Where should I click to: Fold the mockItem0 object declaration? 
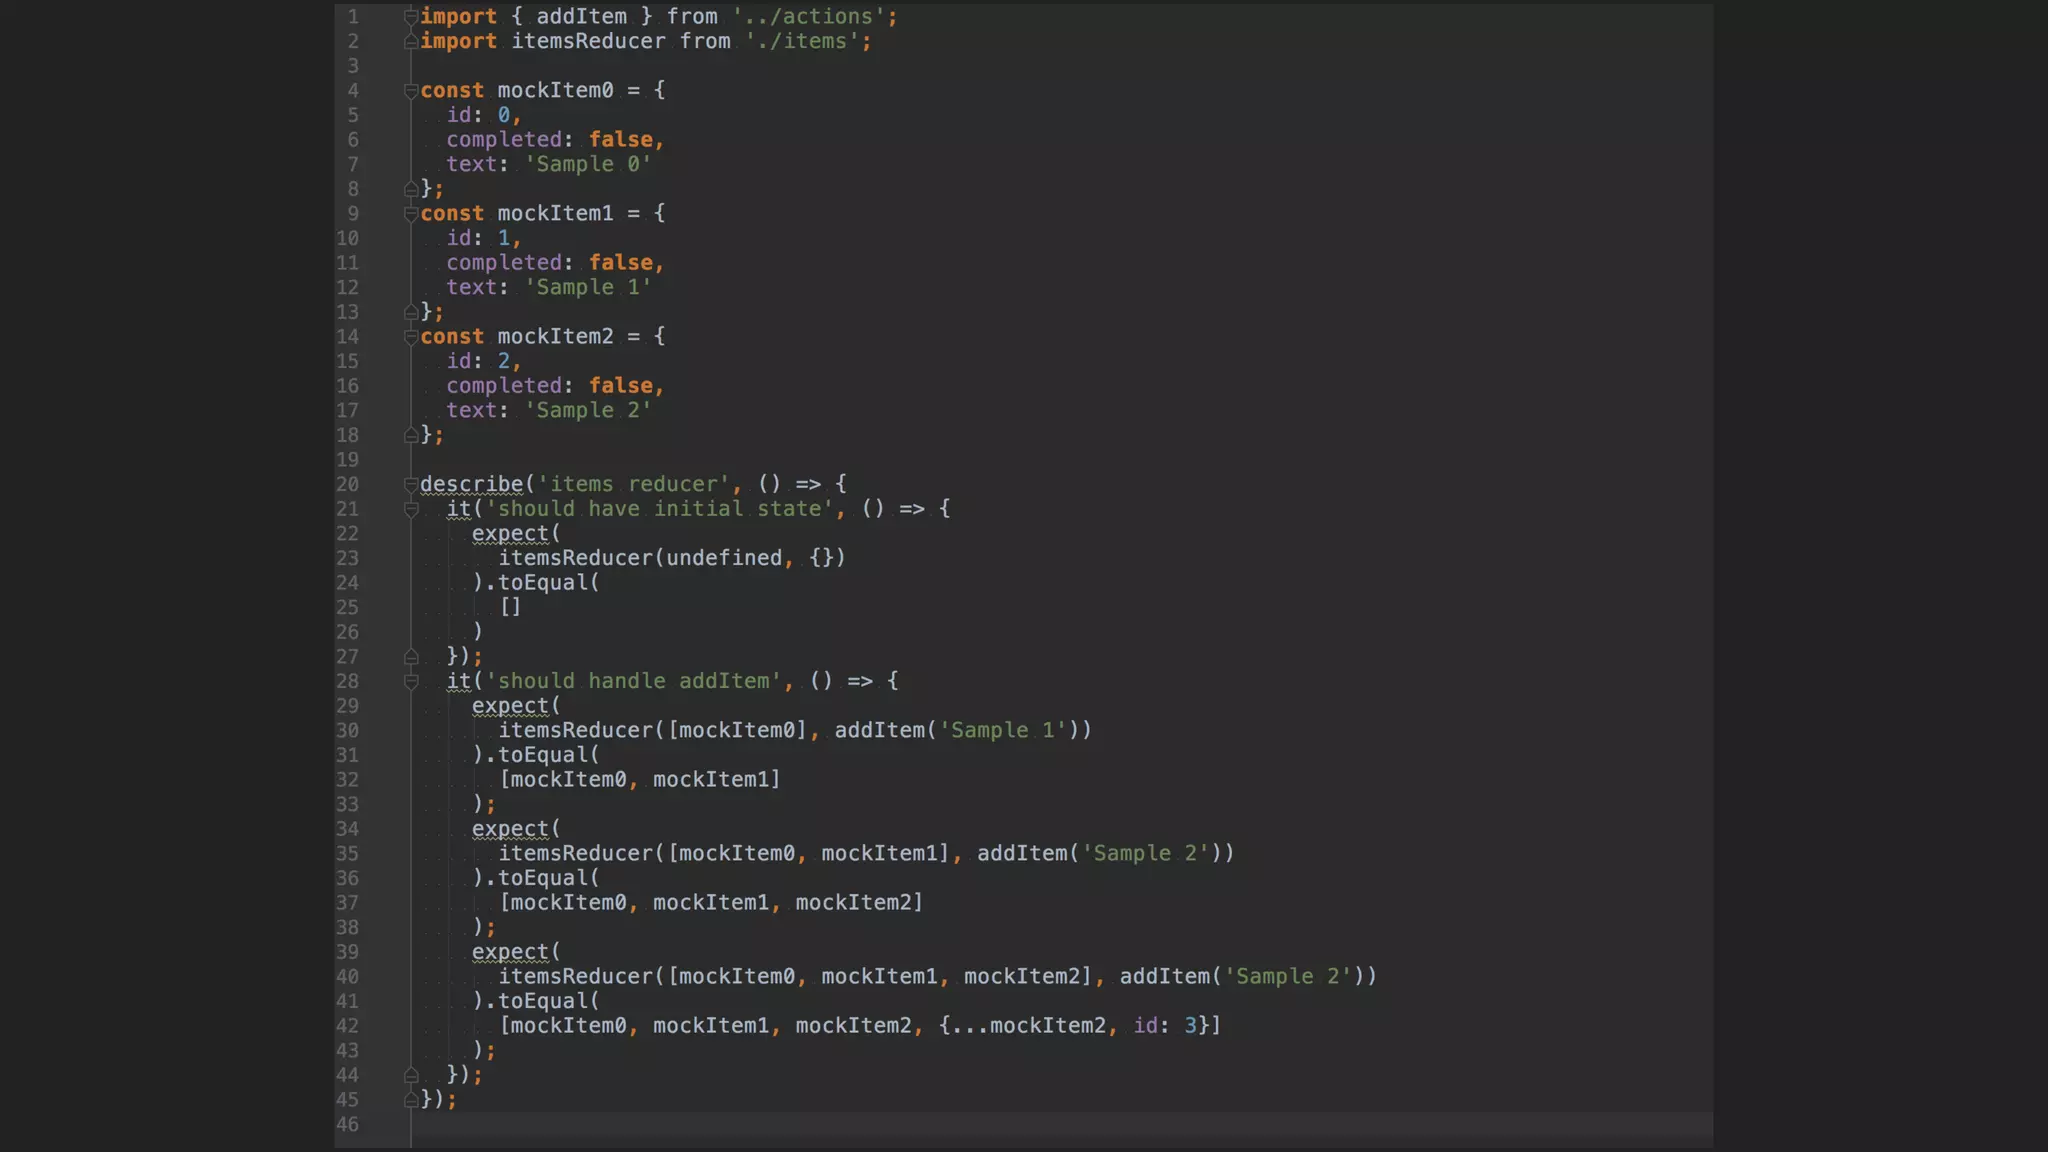click(x=411, y=91)
